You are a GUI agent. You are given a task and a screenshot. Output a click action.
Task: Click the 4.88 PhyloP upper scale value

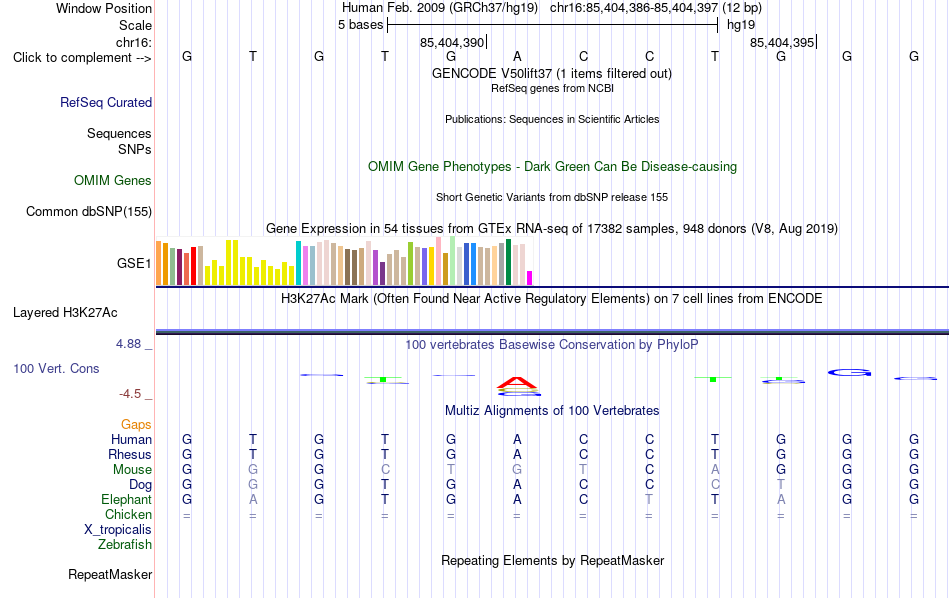click(x=128, y=344)
